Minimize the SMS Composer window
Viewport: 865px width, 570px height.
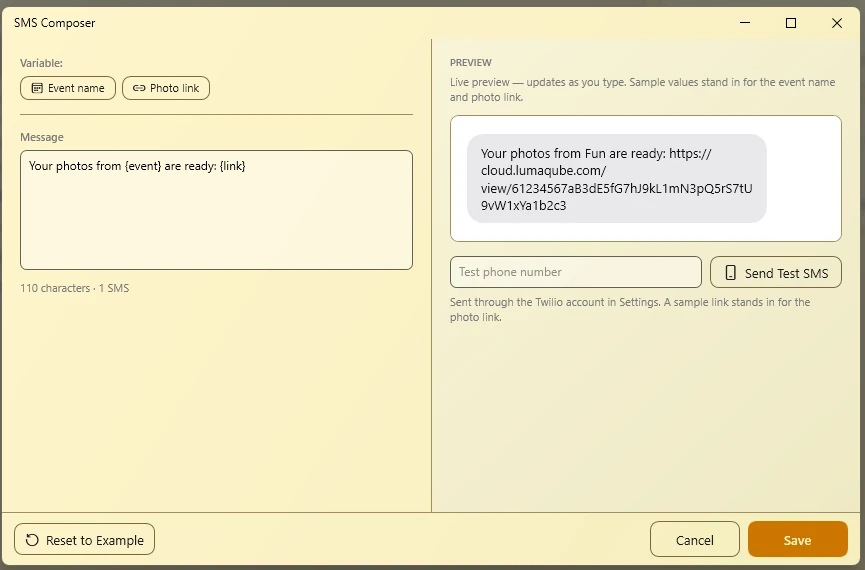click(x=745, y=23)
